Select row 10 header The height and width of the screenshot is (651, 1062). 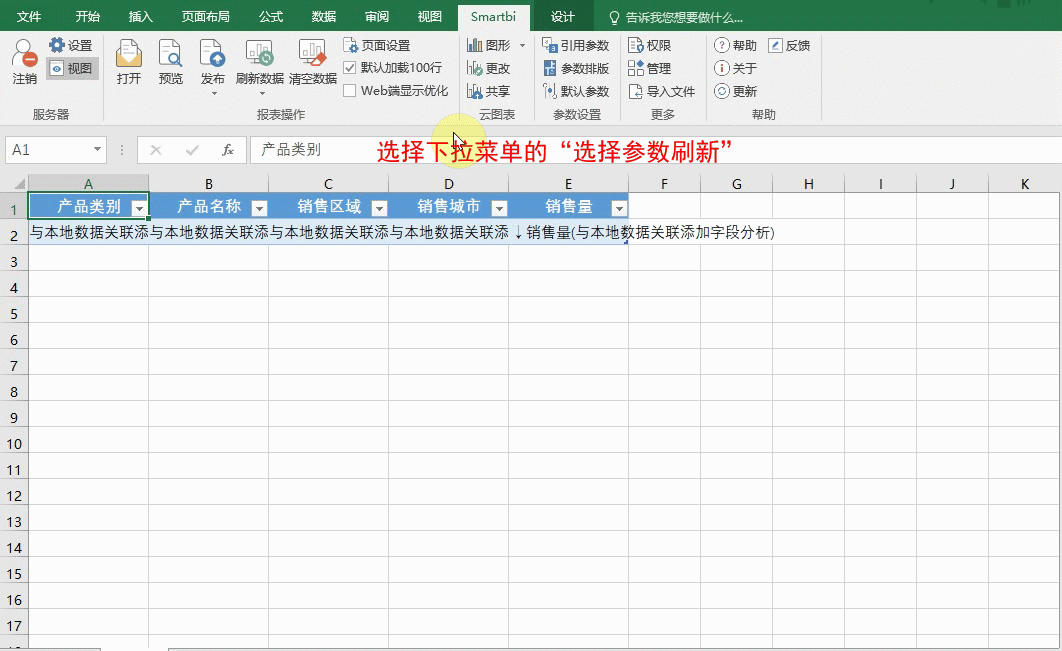click(x=14, y=444)
